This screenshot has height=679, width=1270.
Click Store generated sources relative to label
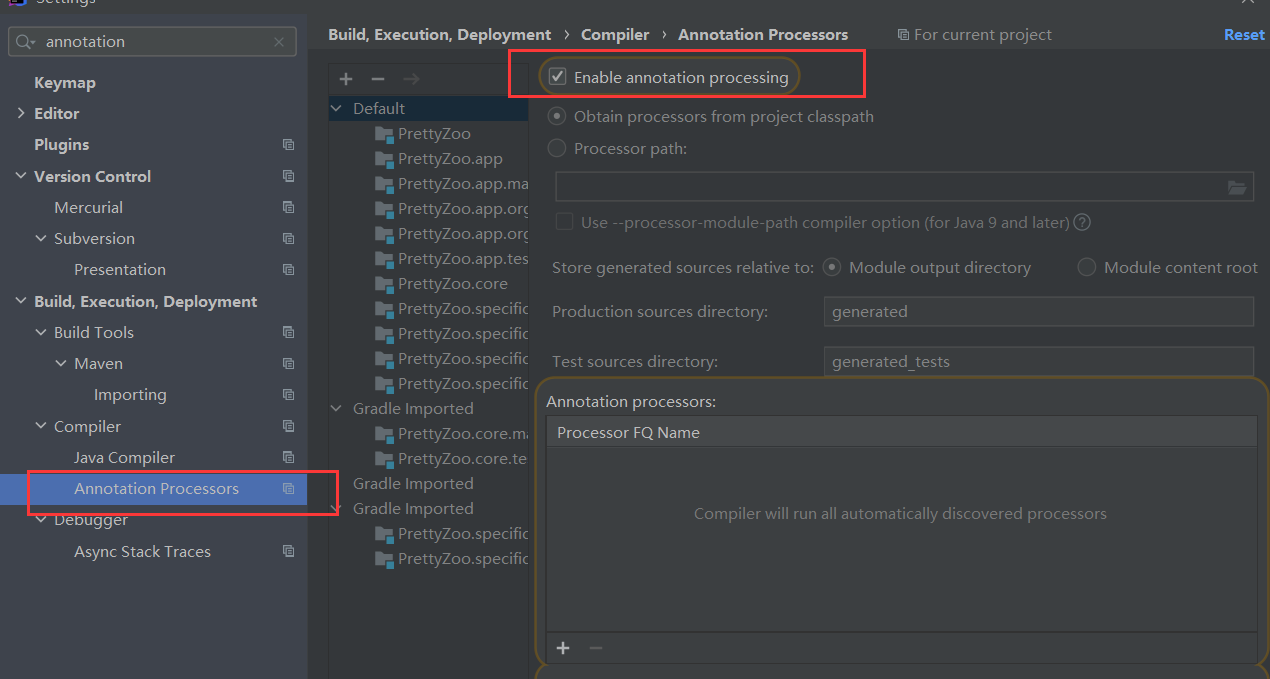[683, 268]
